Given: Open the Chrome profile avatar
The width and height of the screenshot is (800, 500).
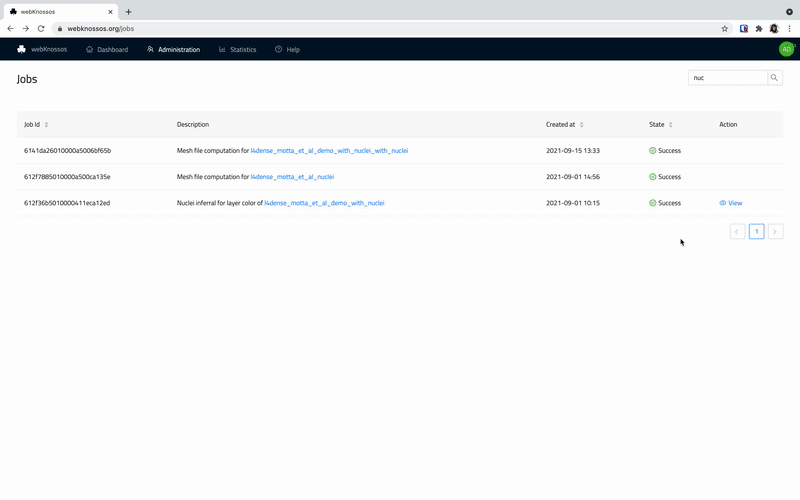Looking at the screenshot, I should click(774, 29).
